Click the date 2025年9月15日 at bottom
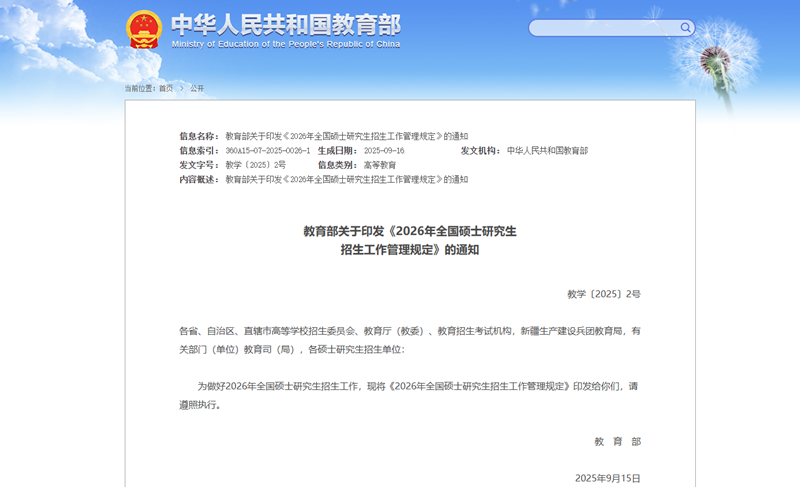Image resolution: width=800 pixels, height=487 pixels. click(607, 478)
